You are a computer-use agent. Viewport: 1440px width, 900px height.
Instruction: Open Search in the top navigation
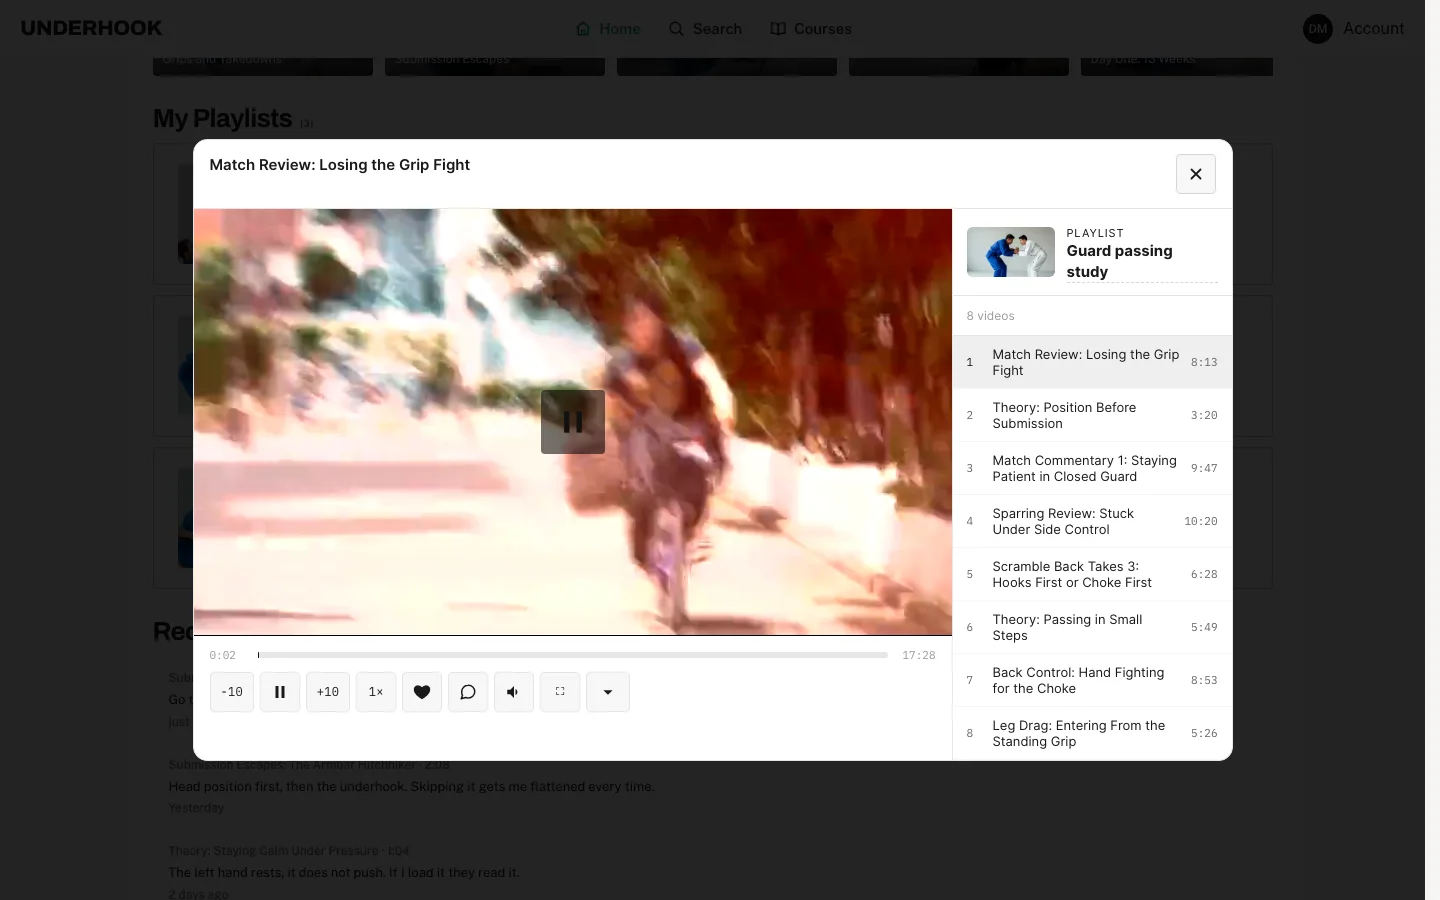706,29
